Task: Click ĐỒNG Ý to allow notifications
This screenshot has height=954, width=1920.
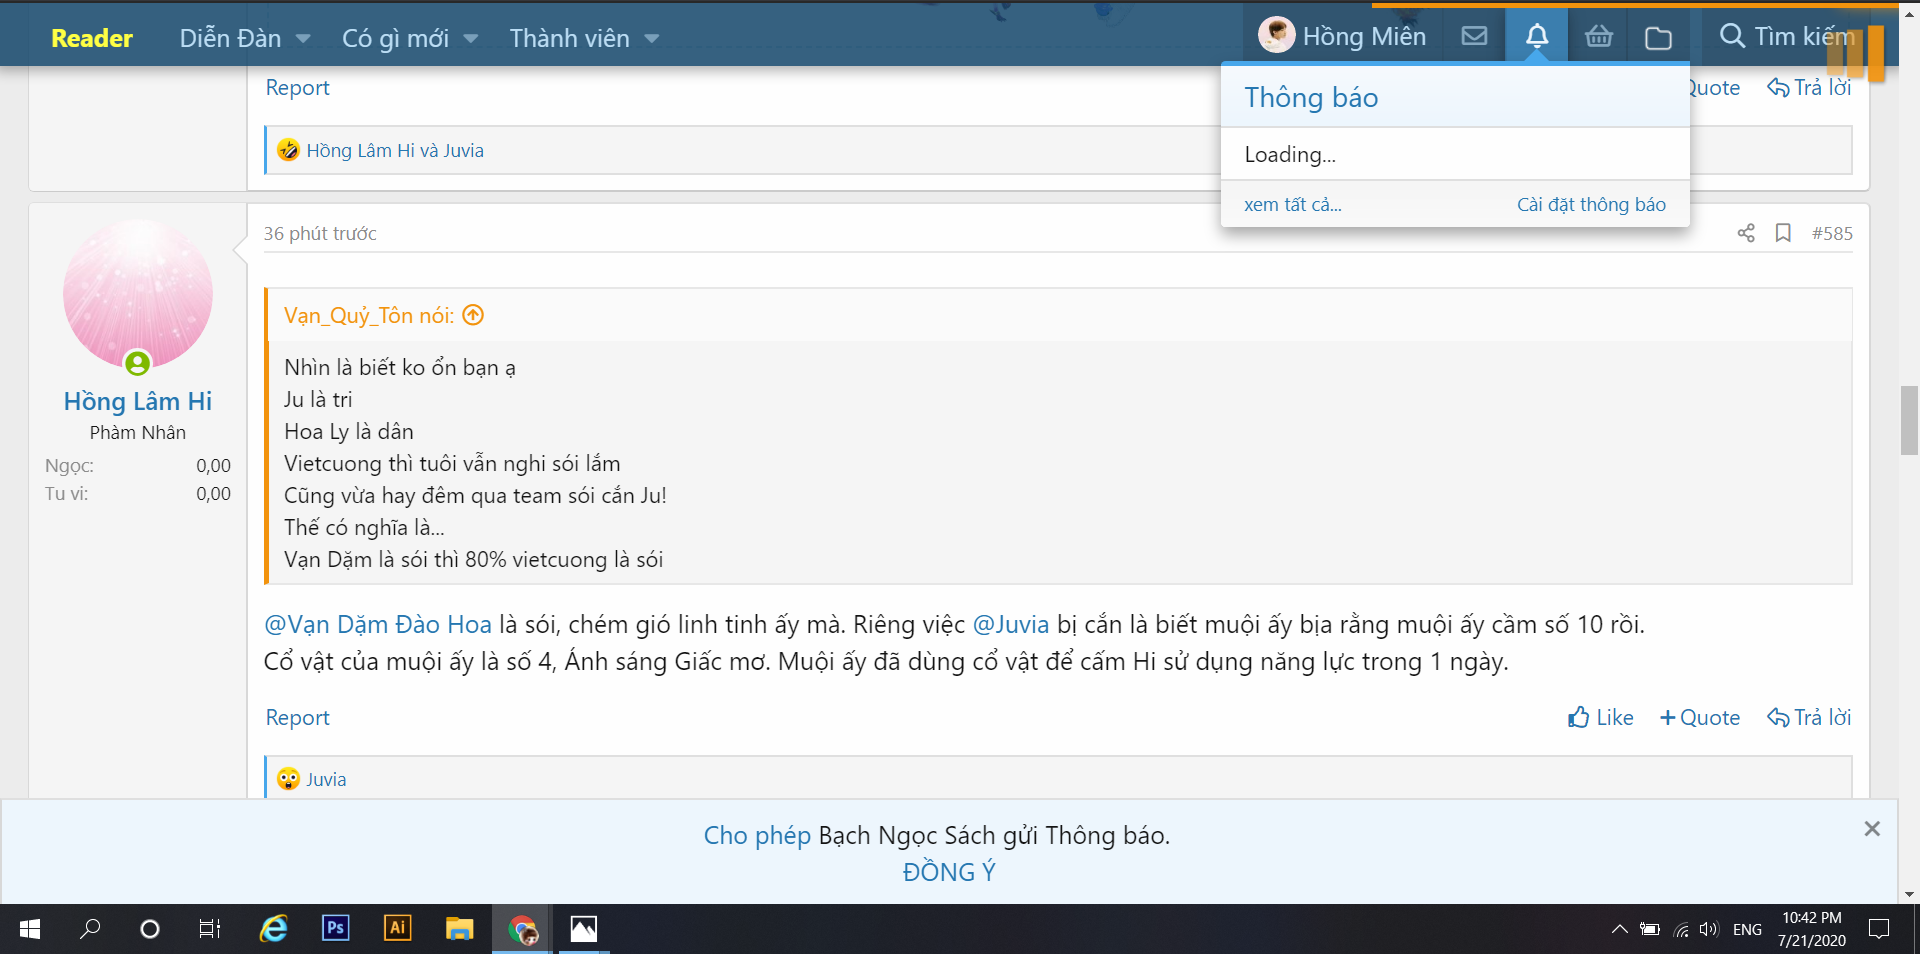Action: [948, 872]
